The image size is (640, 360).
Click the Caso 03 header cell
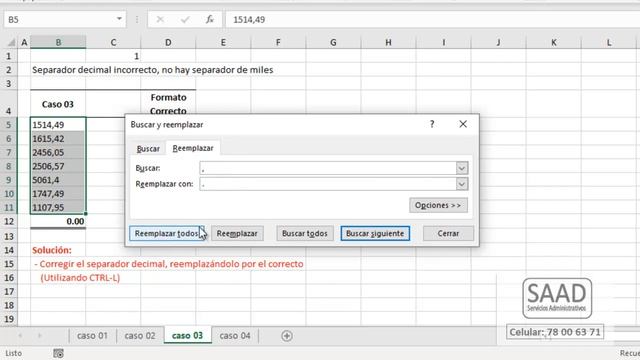click(58, 104)
